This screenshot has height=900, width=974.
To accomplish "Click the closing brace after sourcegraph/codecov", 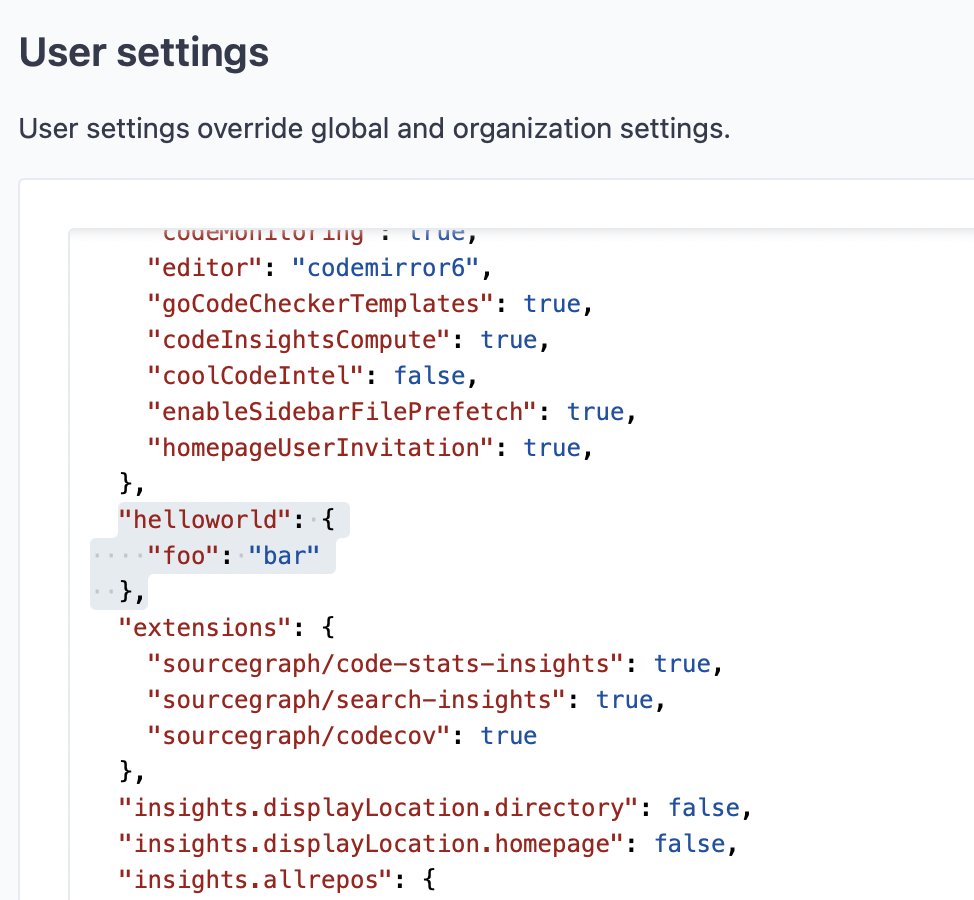I will pos(125,772).
